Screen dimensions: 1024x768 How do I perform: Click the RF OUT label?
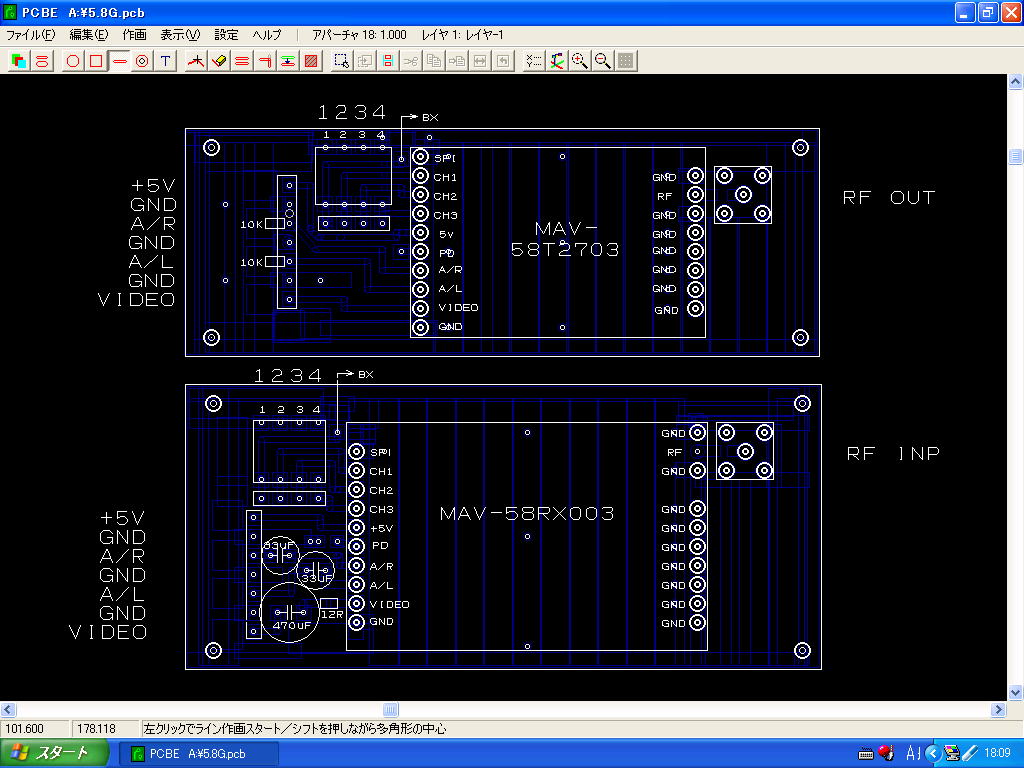tap(889, 198)
